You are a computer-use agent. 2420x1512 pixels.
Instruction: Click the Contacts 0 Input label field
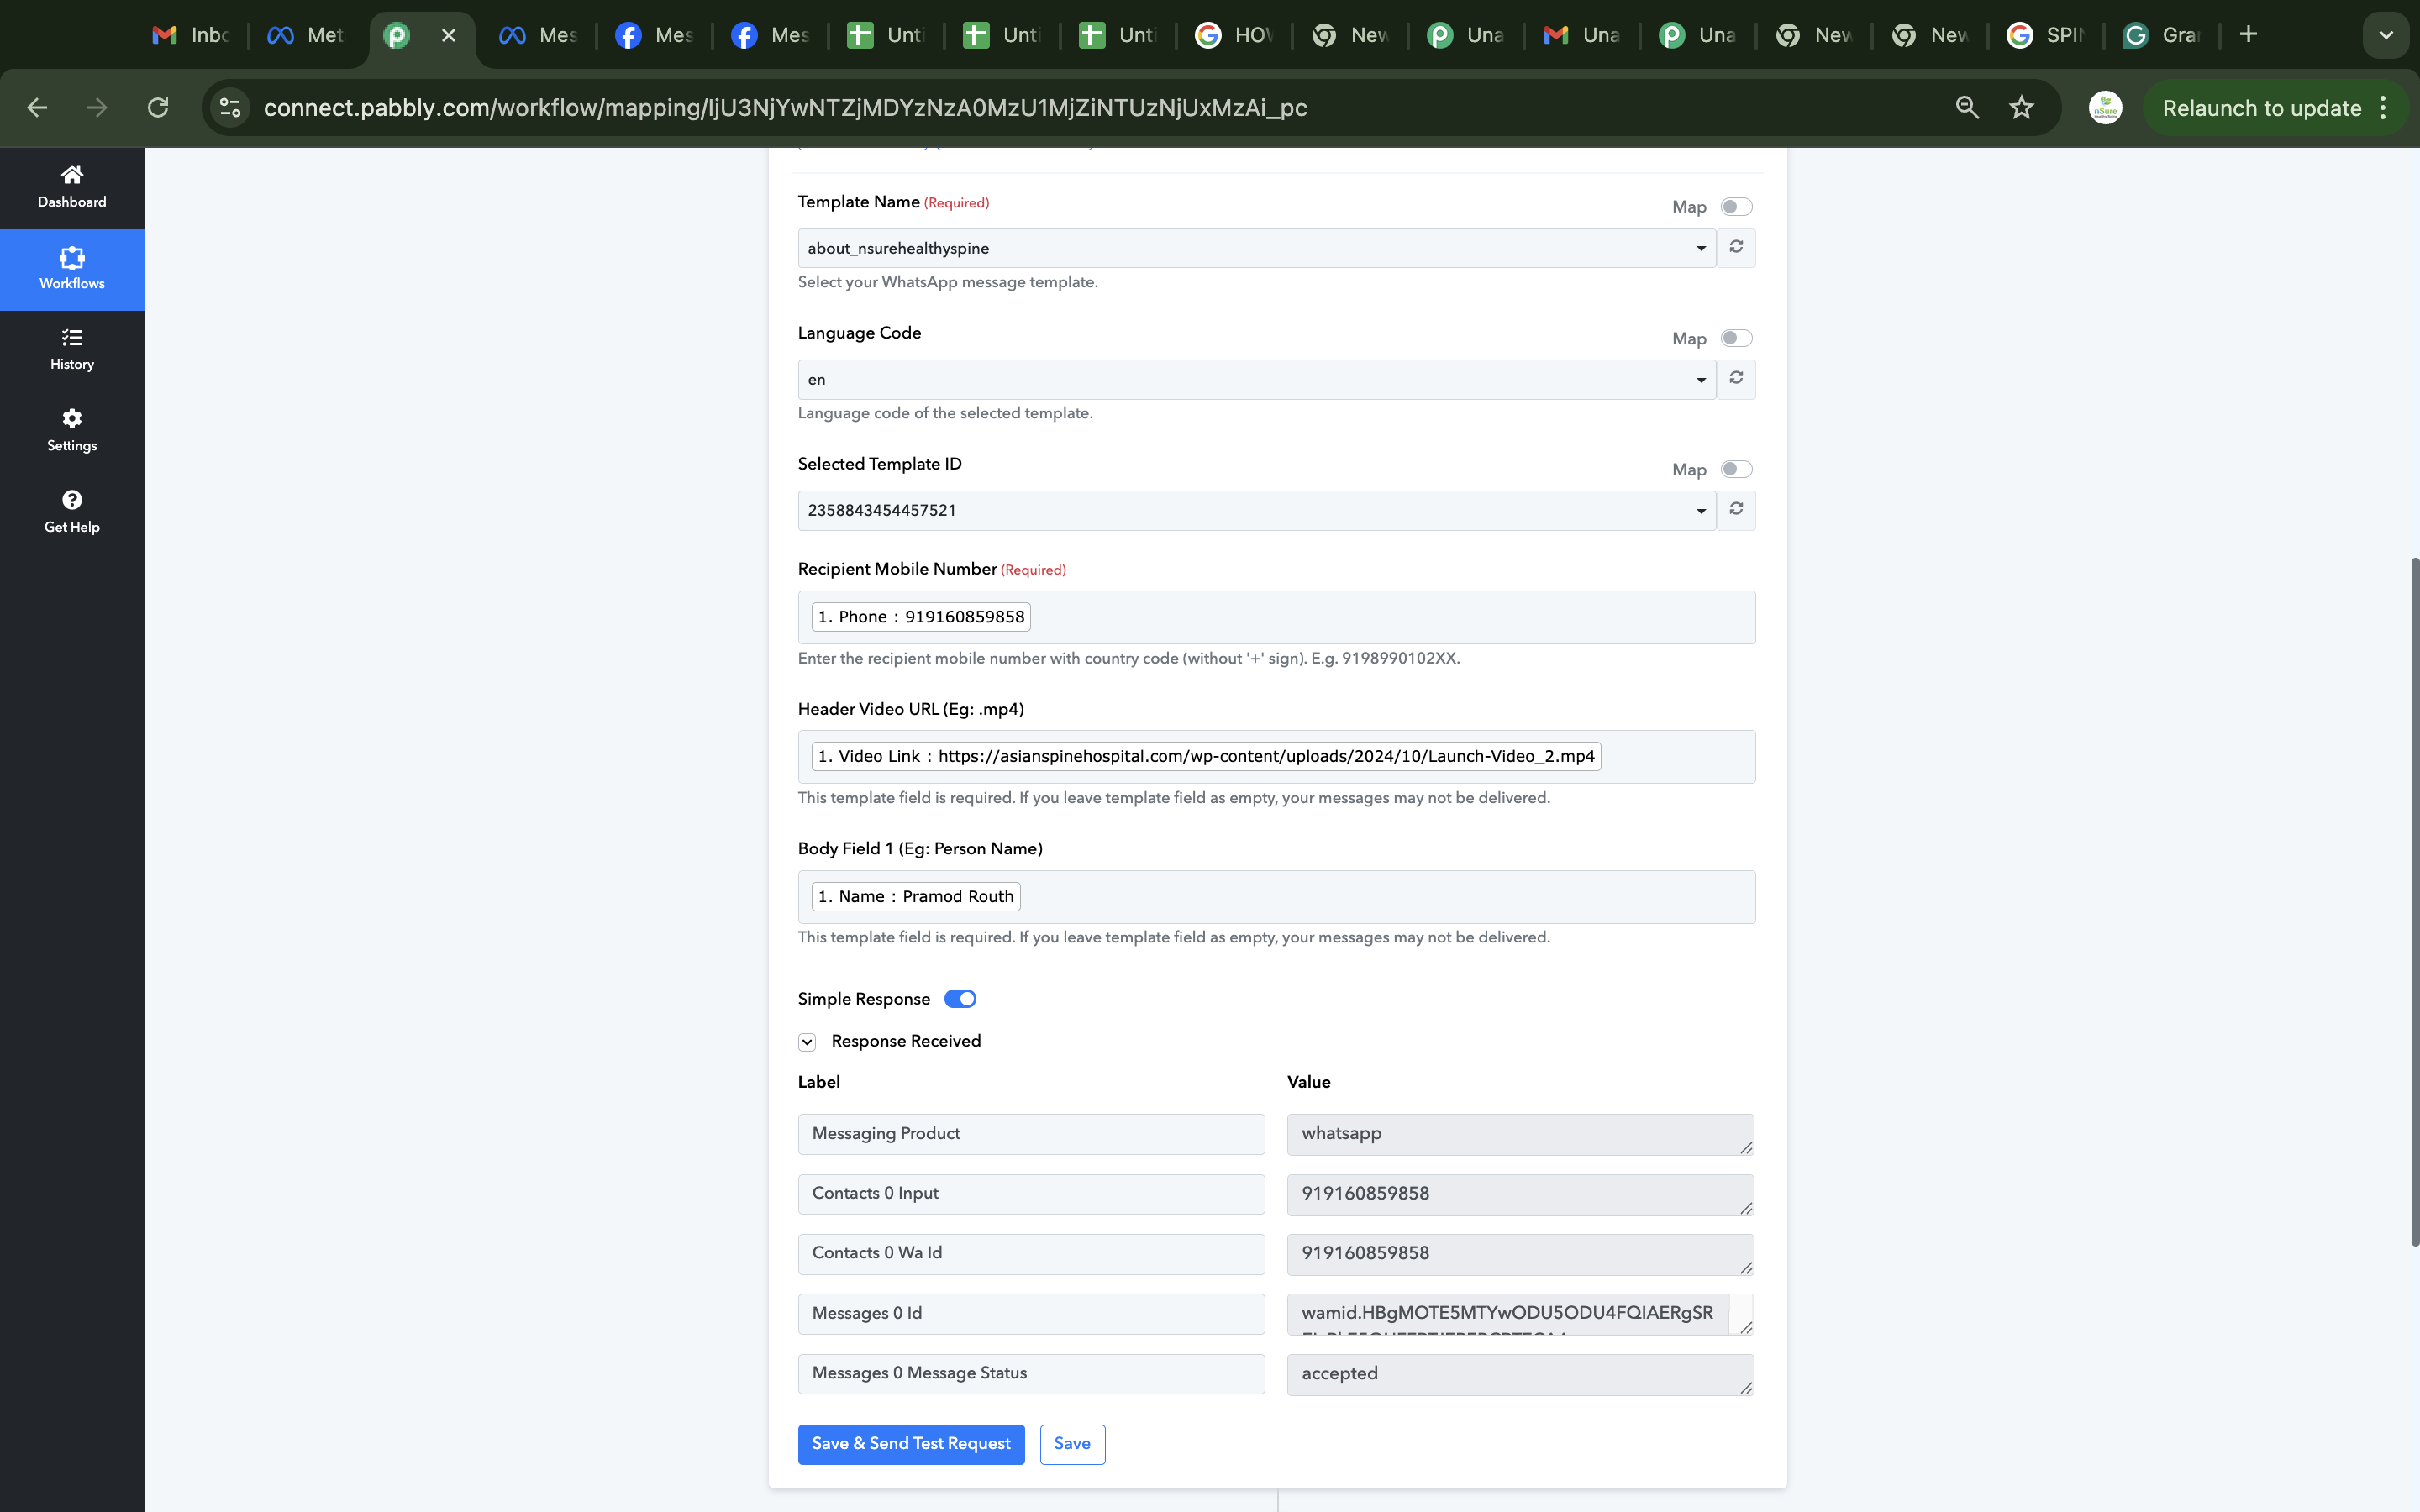1031,1194
